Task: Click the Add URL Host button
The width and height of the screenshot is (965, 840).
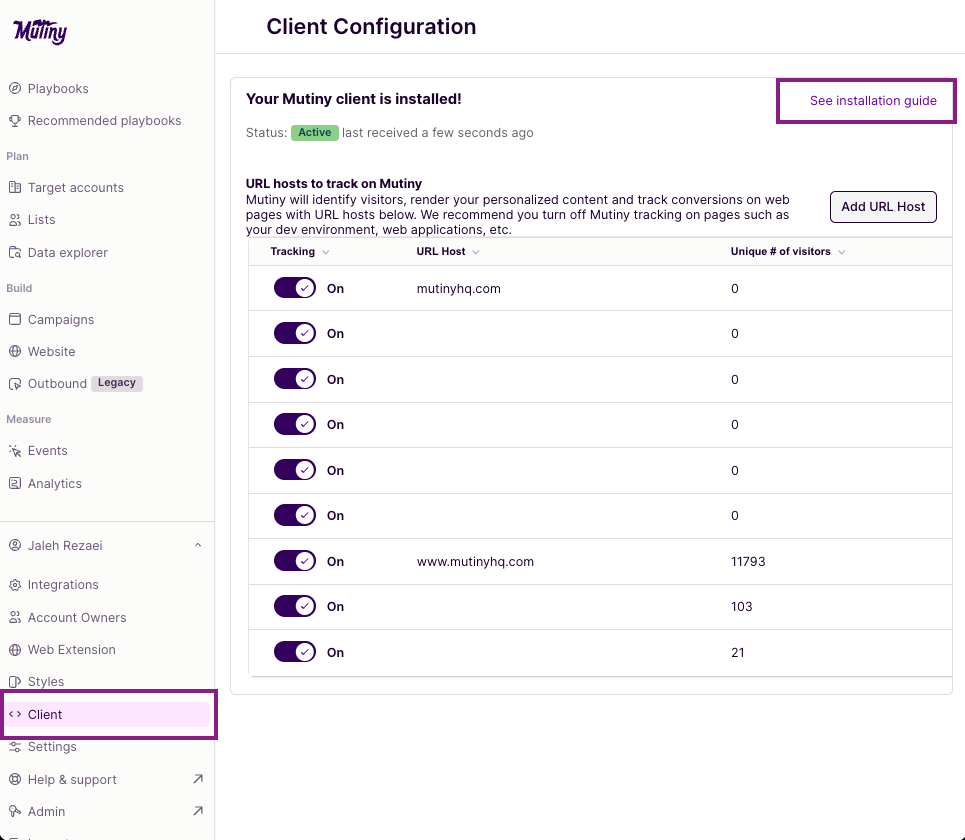Action: point(883,207)
